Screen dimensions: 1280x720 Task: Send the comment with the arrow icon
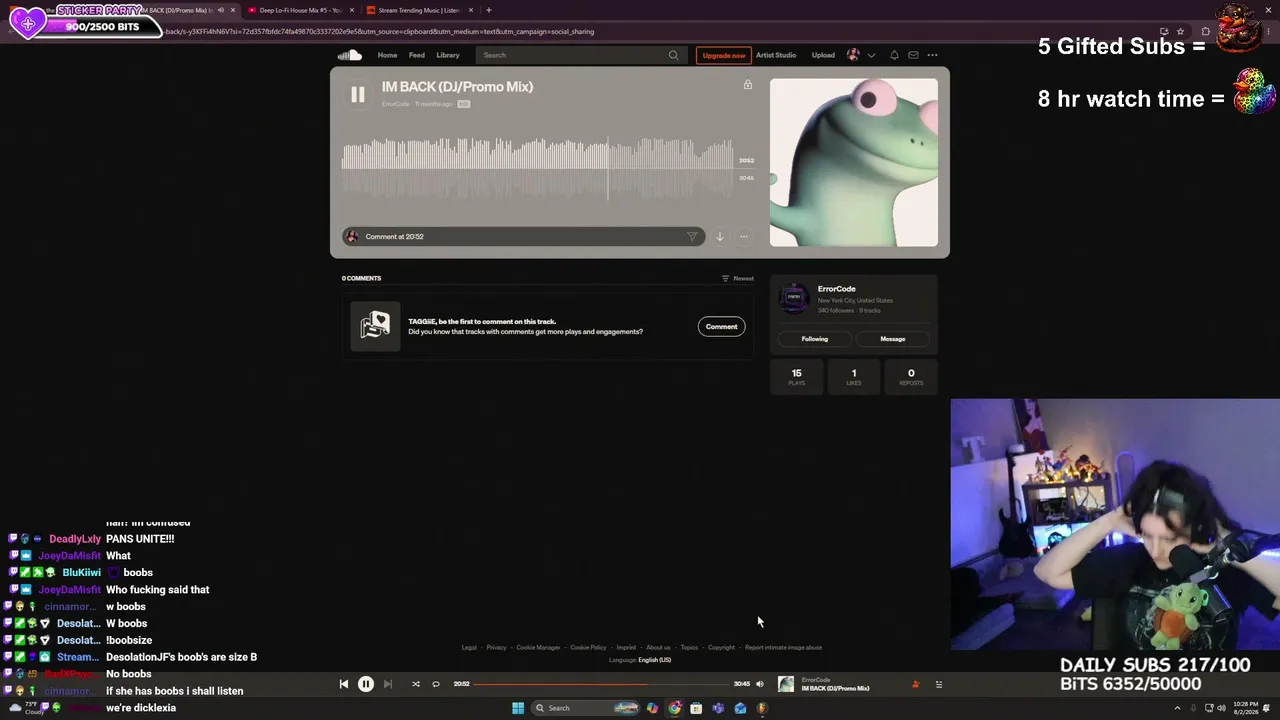tap(691, 237)
